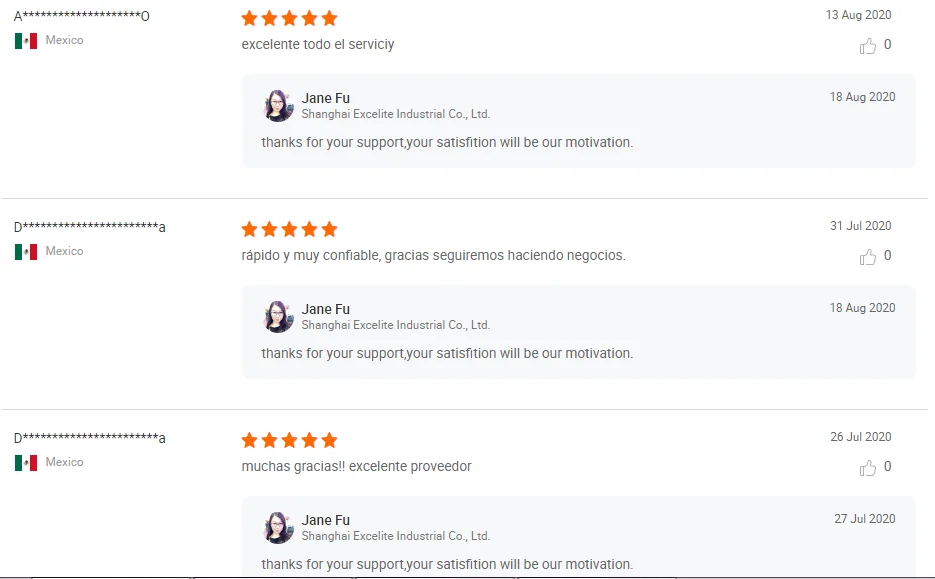935x579 pixels.
Task: Click the "Mexico" country label under reviewer A***O
Action: point(64,40)
